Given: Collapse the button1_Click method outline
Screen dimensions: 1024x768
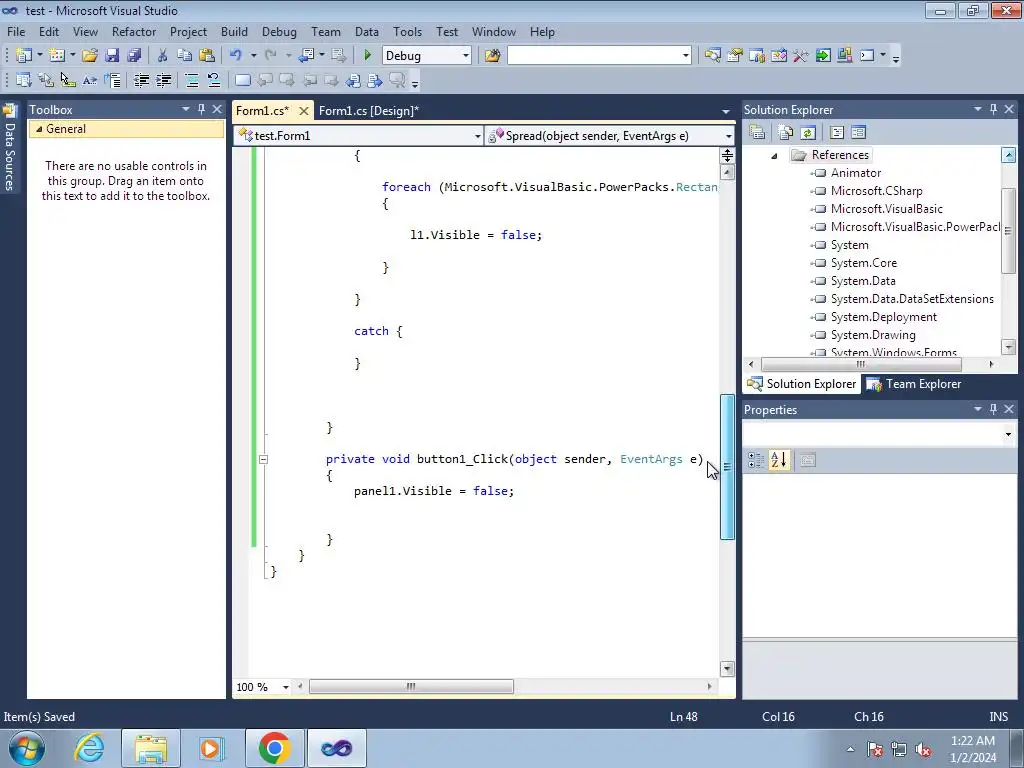Looking at the screenshot, I should [x=263, y=459].
